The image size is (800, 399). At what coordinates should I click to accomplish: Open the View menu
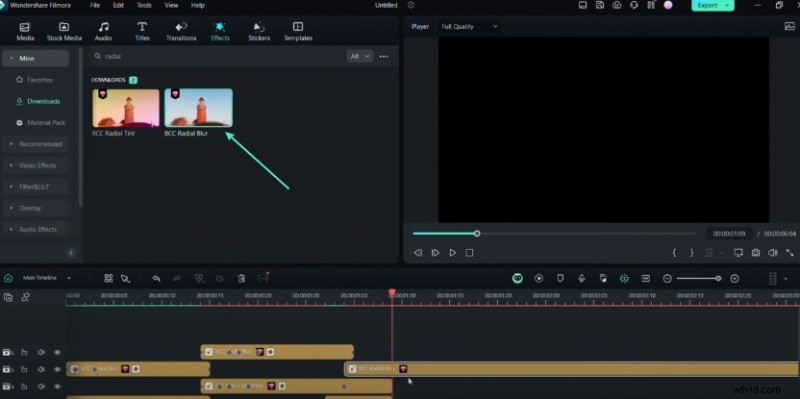click(x=171, y=5)
